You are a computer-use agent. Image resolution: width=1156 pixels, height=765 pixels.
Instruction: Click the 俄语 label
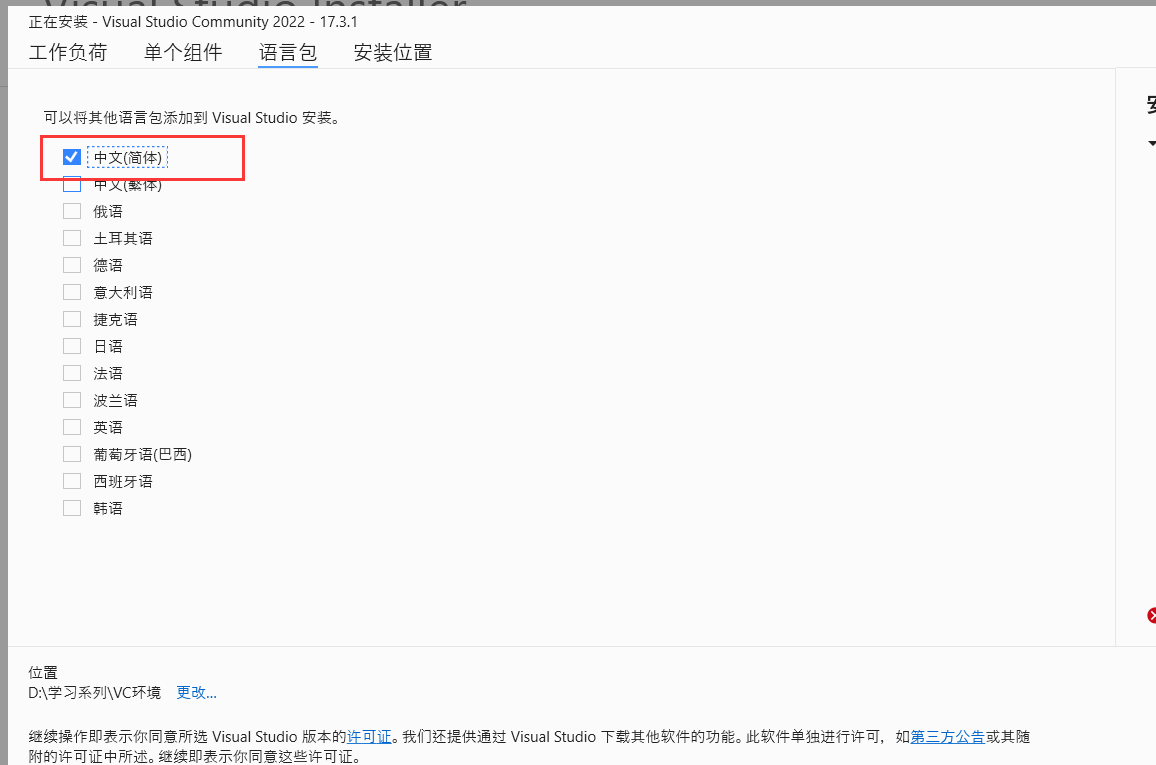(108, 212)
